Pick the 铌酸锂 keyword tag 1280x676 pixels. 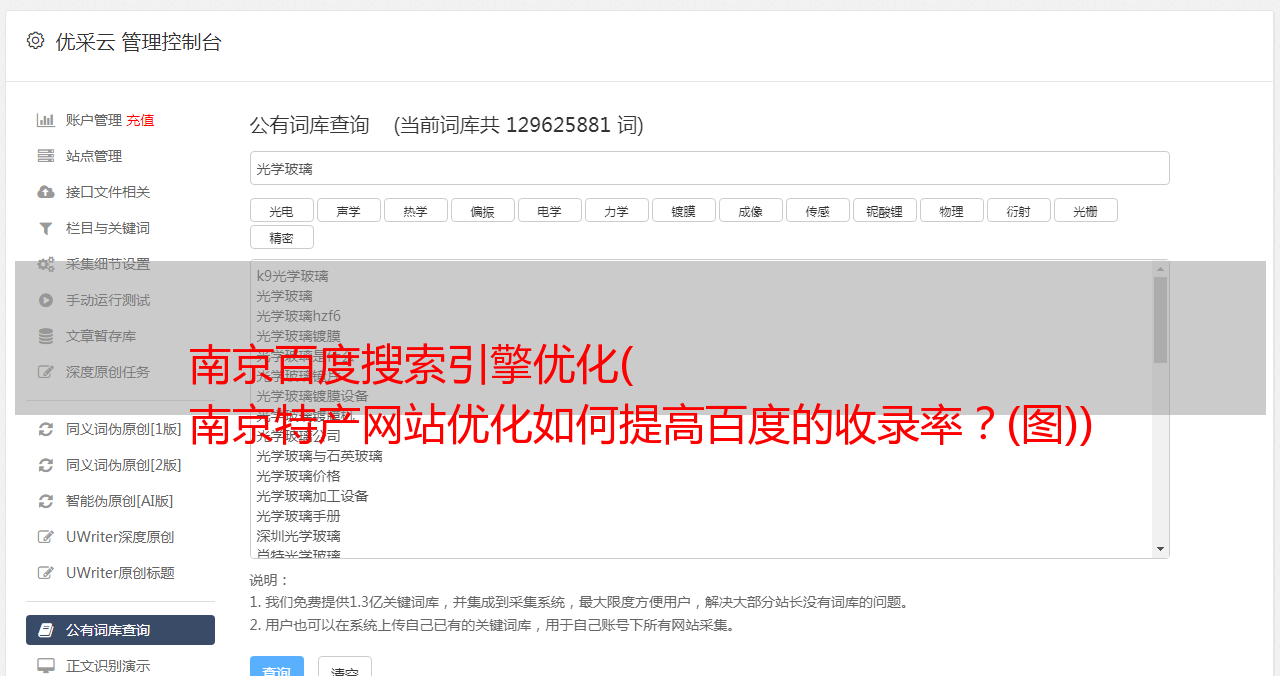[885, 210]
